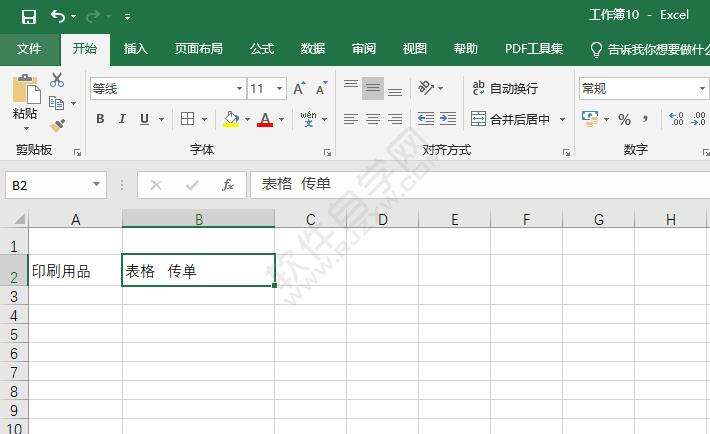Viewport: 710px width, 434px height.
Task: Open the 数据 ribbon tab
Action: pos(313,48)
